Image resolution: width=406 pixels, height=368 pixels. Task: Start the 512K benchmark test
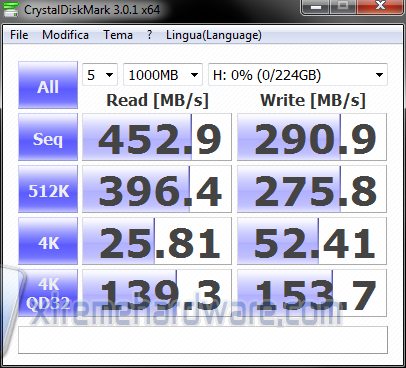[48, 189]
